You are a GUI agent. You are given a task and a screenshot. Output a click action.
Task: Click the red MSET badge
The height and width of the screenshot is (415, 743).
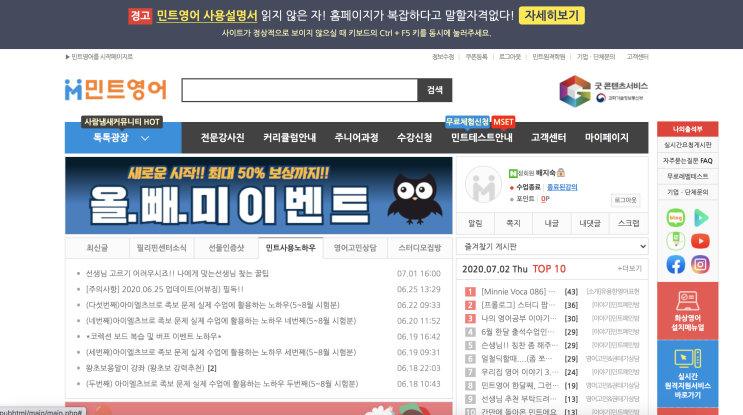point(503,122)
